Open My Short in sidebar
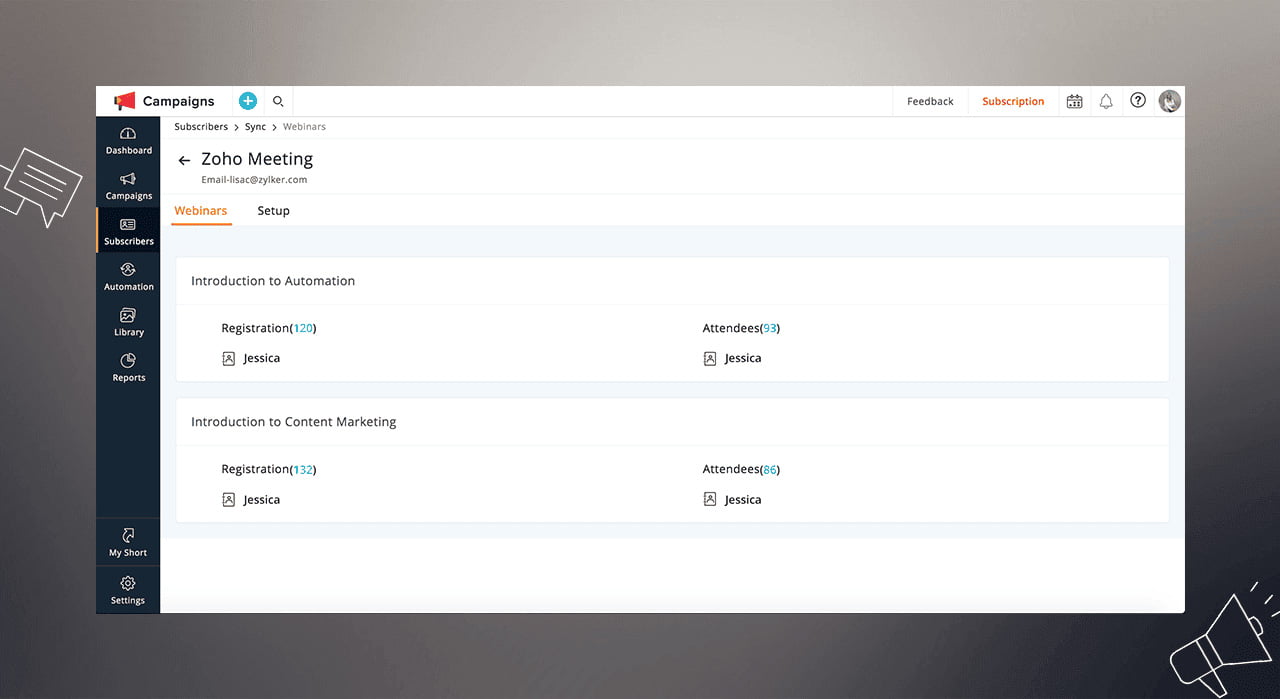 [x=128, y=543]
